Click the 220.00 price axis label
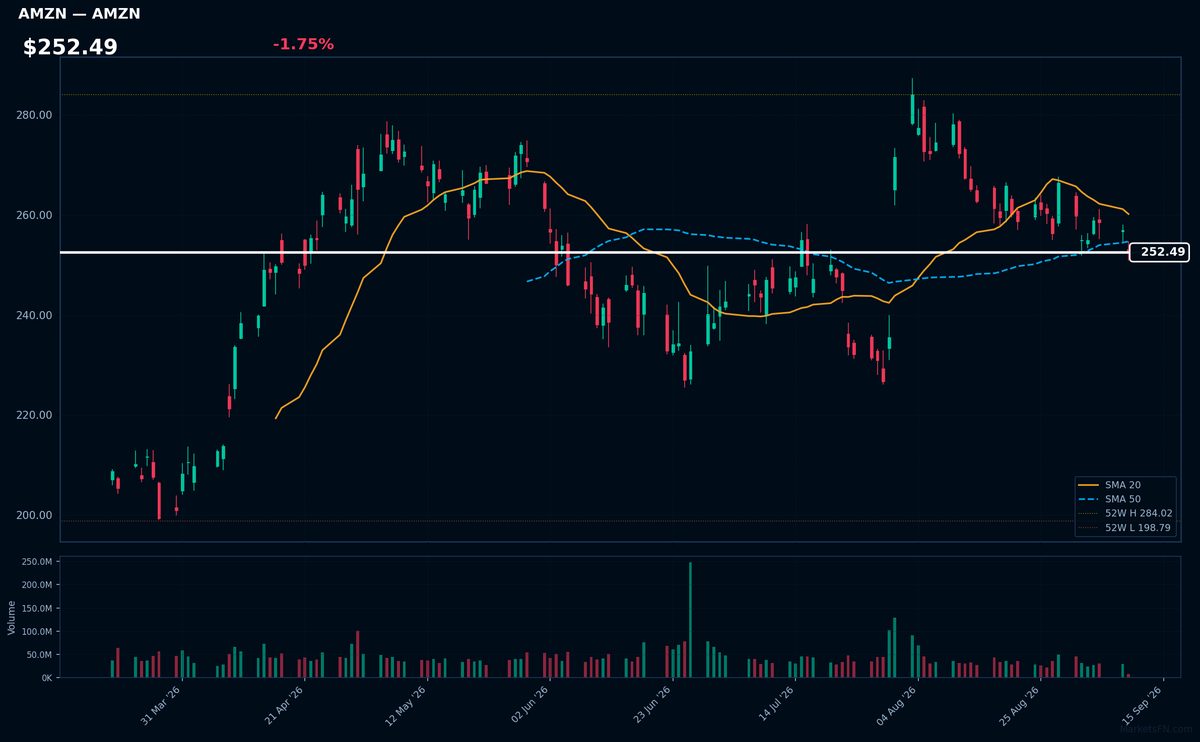Screen dimensions: 1200x742 (x=35, y=416)
